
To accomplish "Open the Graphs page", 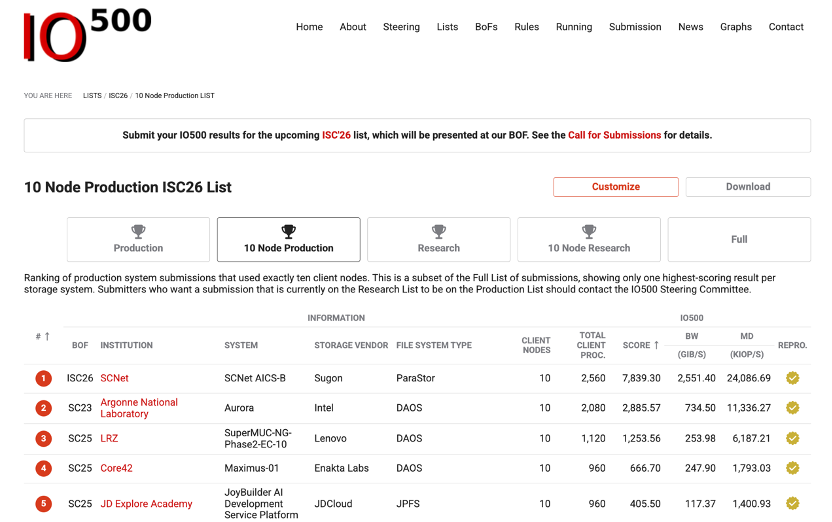I will tap(736, 27).
